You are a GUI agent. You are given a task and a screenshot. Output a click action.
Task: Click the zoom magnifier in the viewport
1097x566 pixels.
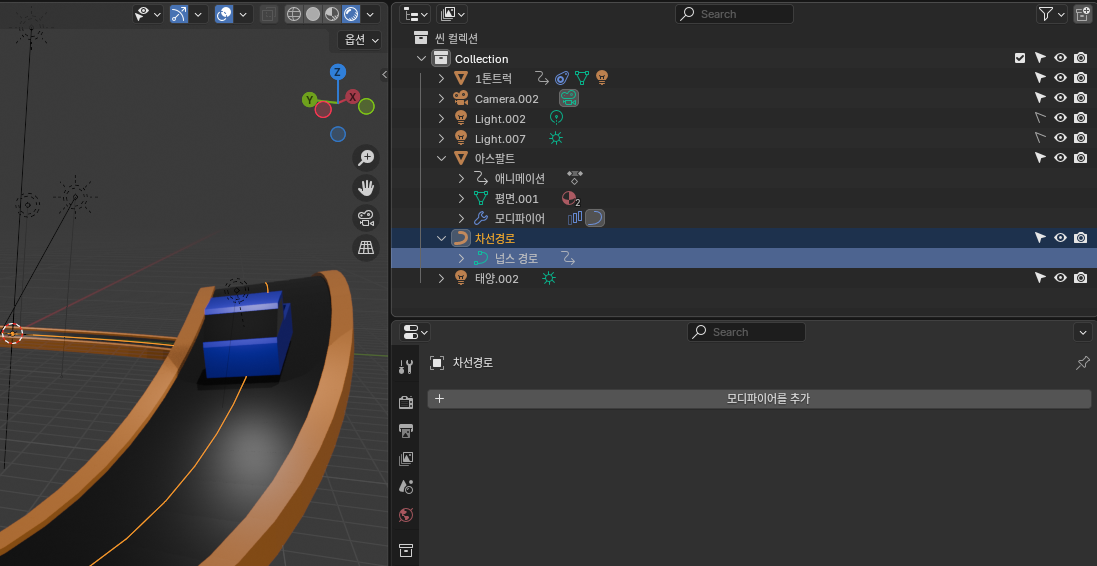point(366,158)
